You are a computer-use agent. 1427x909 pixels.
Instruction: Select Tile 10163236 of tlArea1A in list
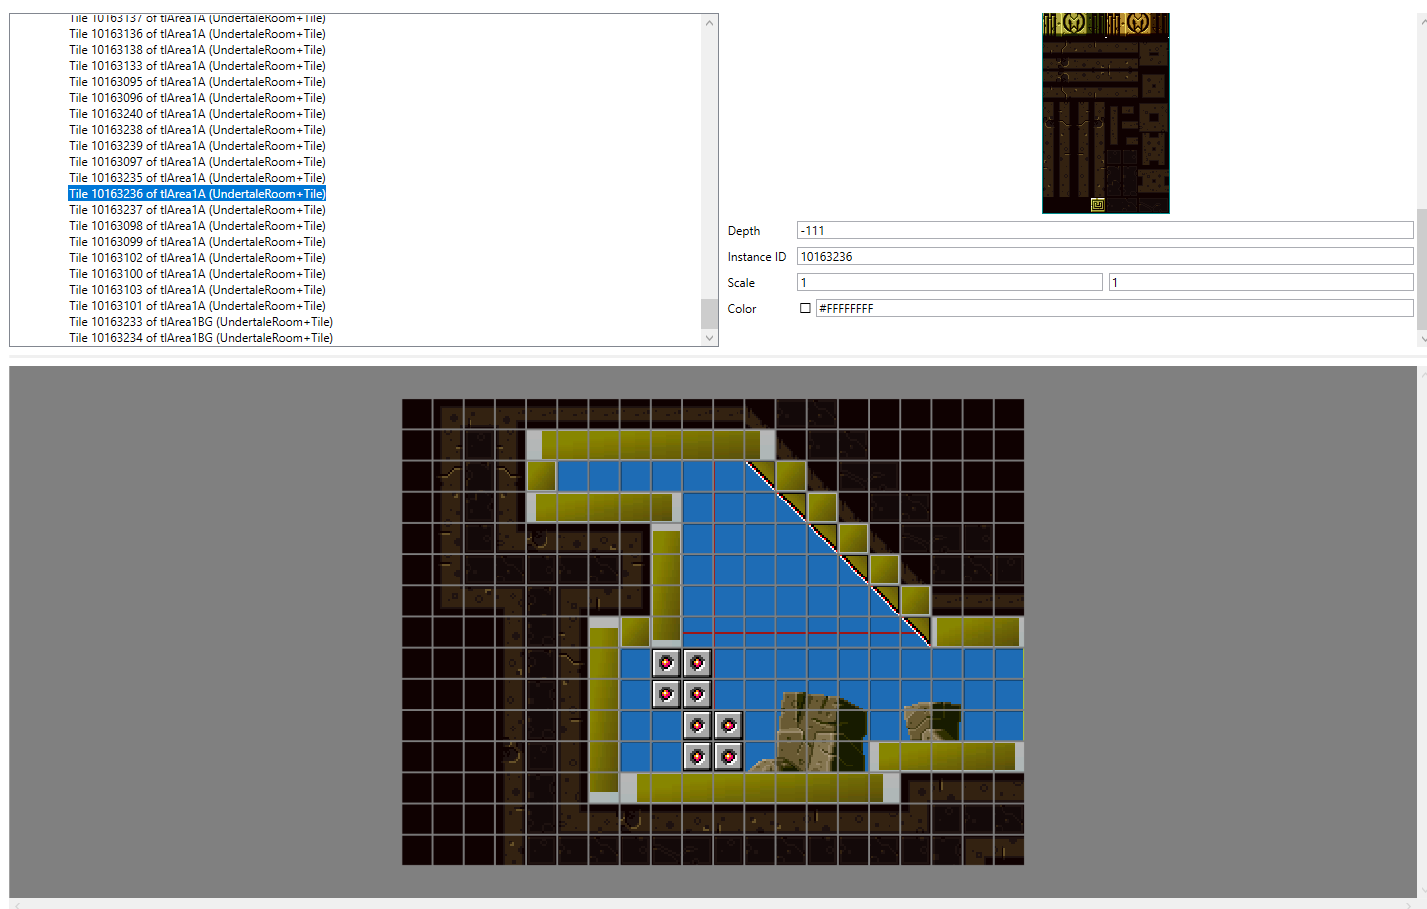[197, 194]
